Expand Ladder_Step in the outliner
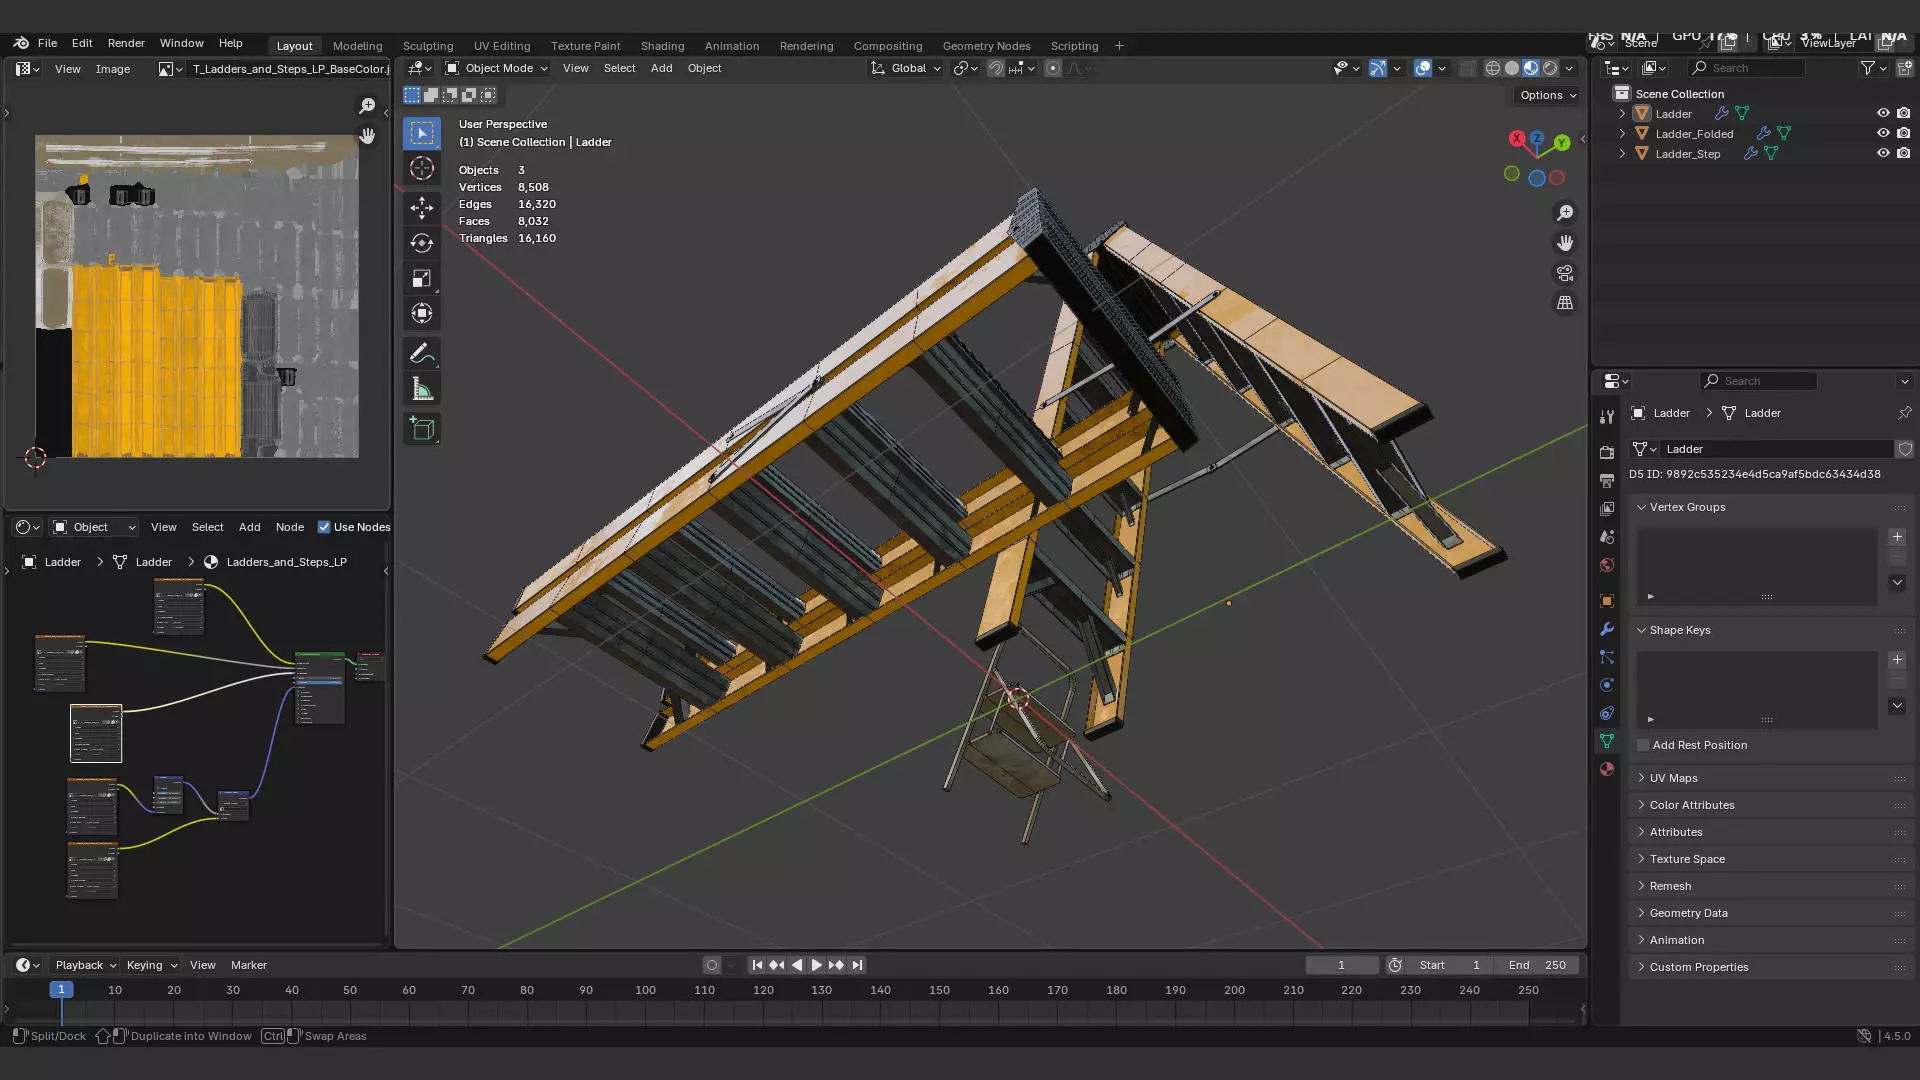The image size is (1920, 1080). (x=1622, y=154)
